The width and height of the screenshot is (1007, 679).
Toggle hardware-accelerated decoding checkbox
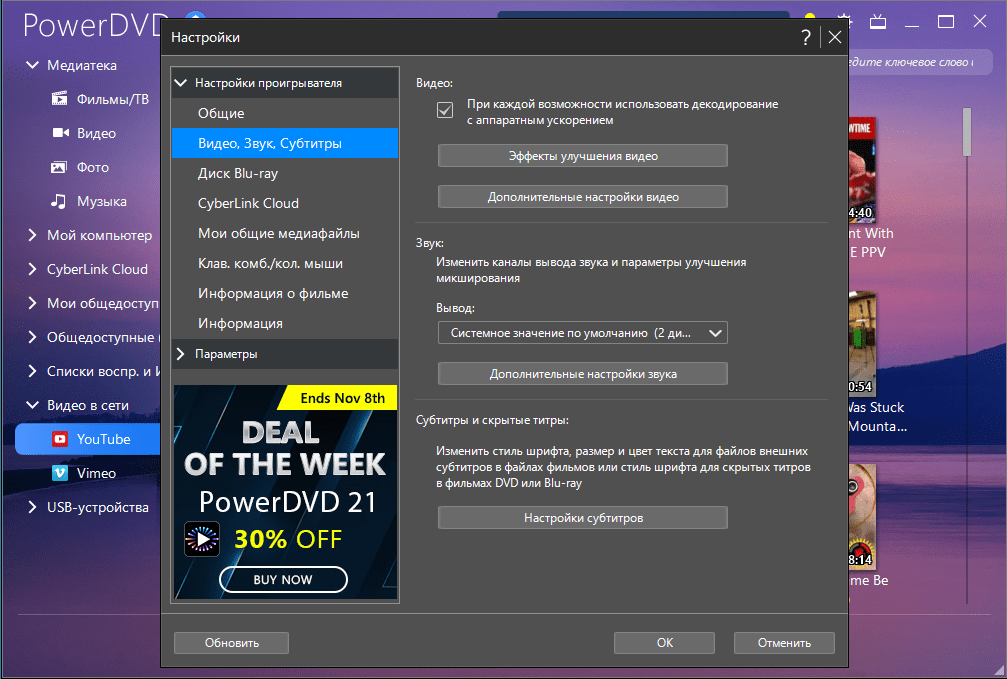click(x=445, y=110)
